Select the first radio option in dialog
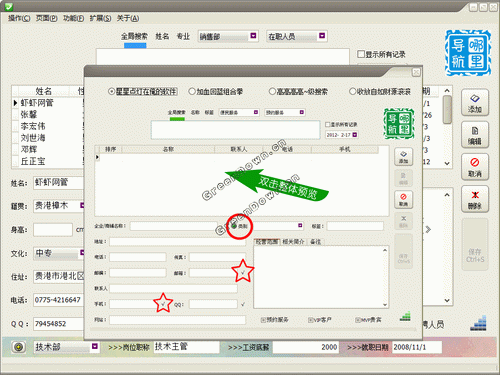This screenshot has height=375, width=500. 112,91
